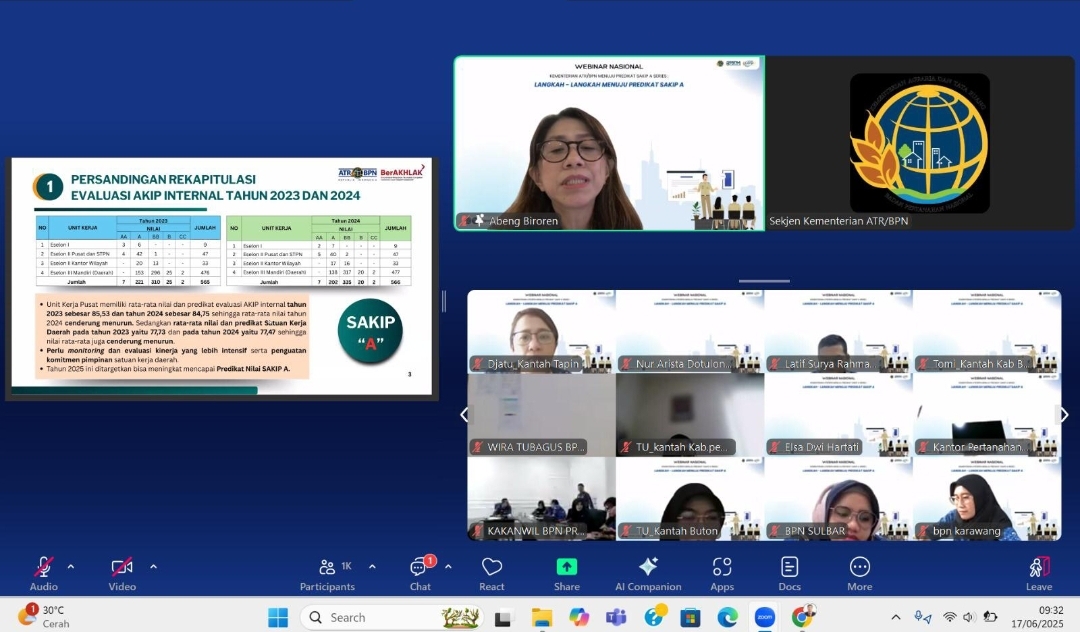Expand video options caret next to Video
The image size is (1080, 632).
(x=153, y=566)
